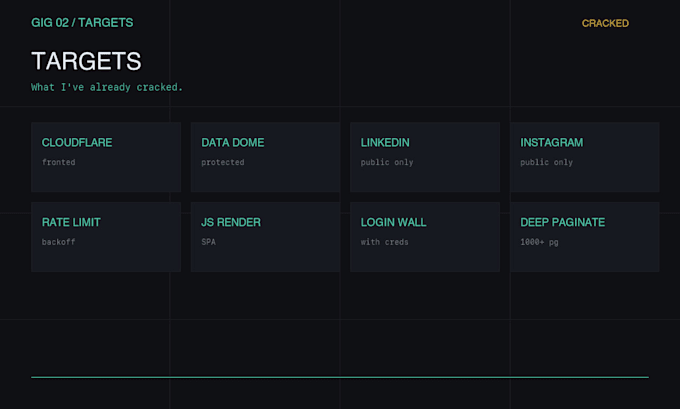Image resolution: width=680 pixels, height=409 pixels.
Task: Click the CRACKED status label
Action: 605,23
